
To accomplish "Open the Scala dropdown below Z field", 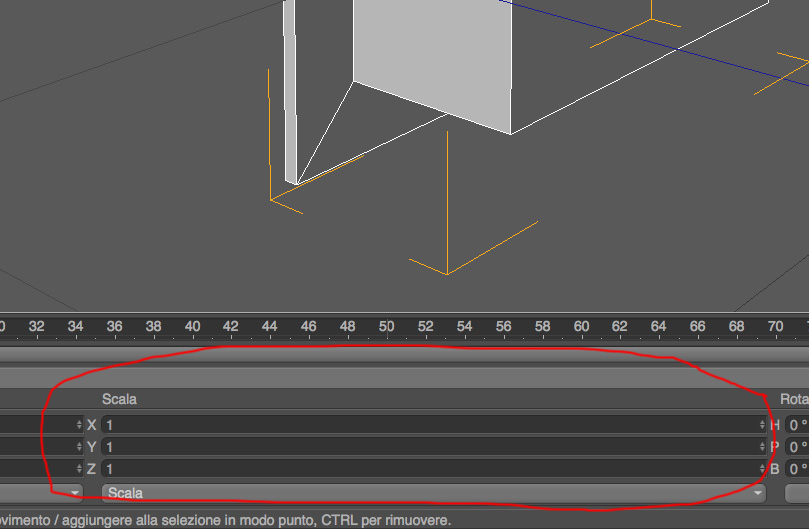I will click(x=433, y=493).
